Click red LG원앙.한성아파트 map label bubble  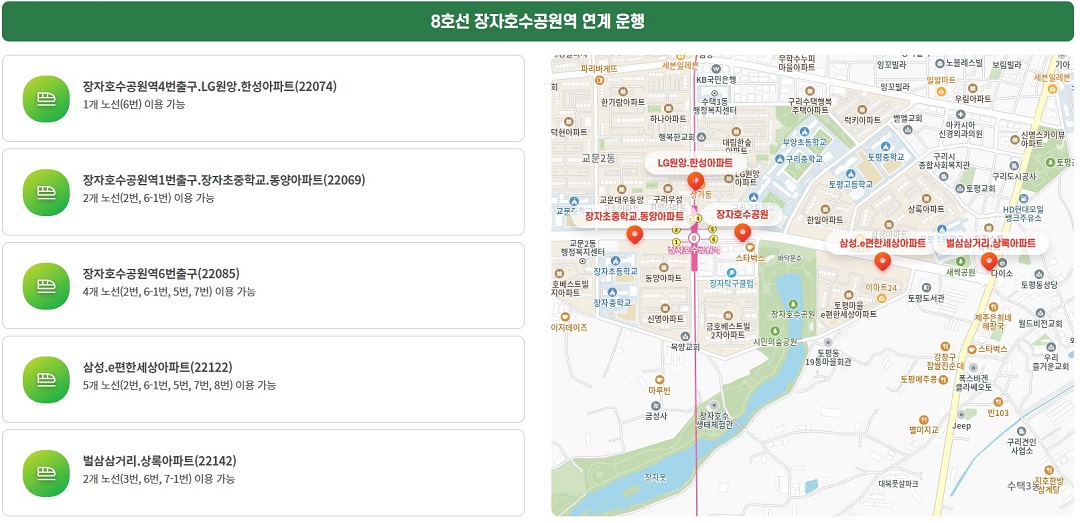695,163
